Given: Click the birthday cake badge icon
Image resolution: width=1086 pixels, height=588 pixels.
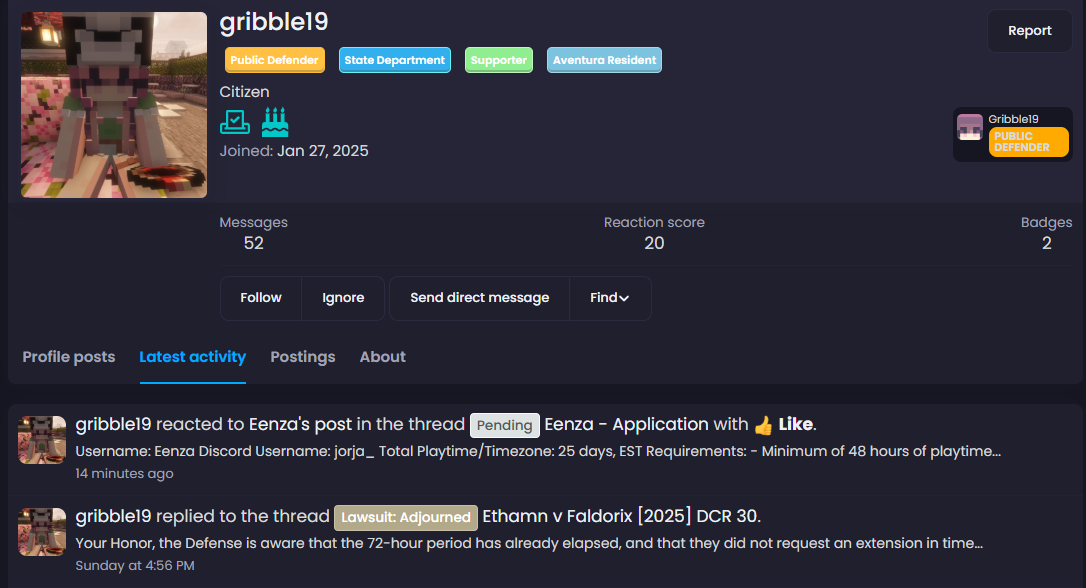Looking at the screenshot, I should [x=275, y=122].
